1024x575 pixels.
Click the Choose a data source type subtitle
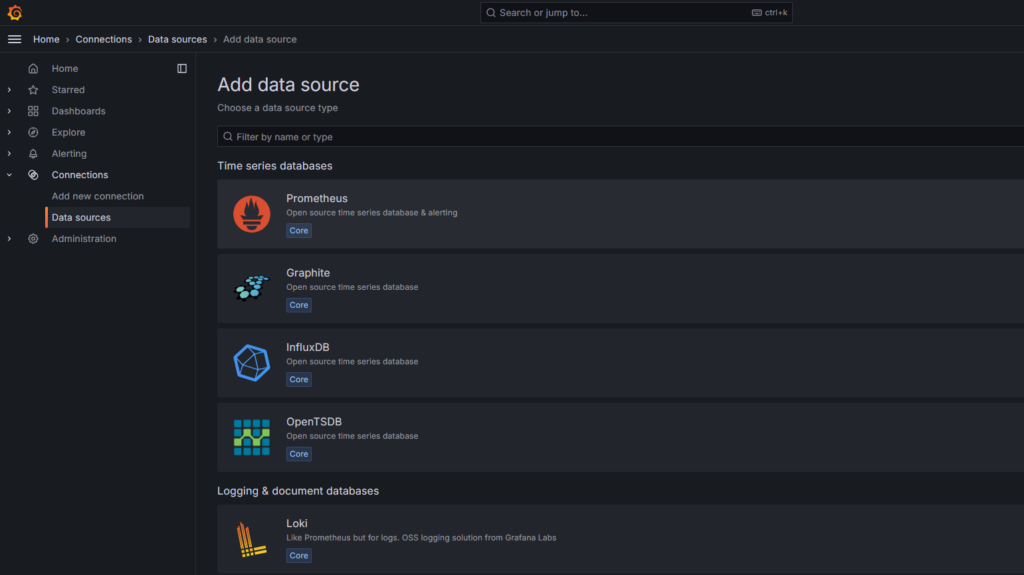click(x=278, y=108)
